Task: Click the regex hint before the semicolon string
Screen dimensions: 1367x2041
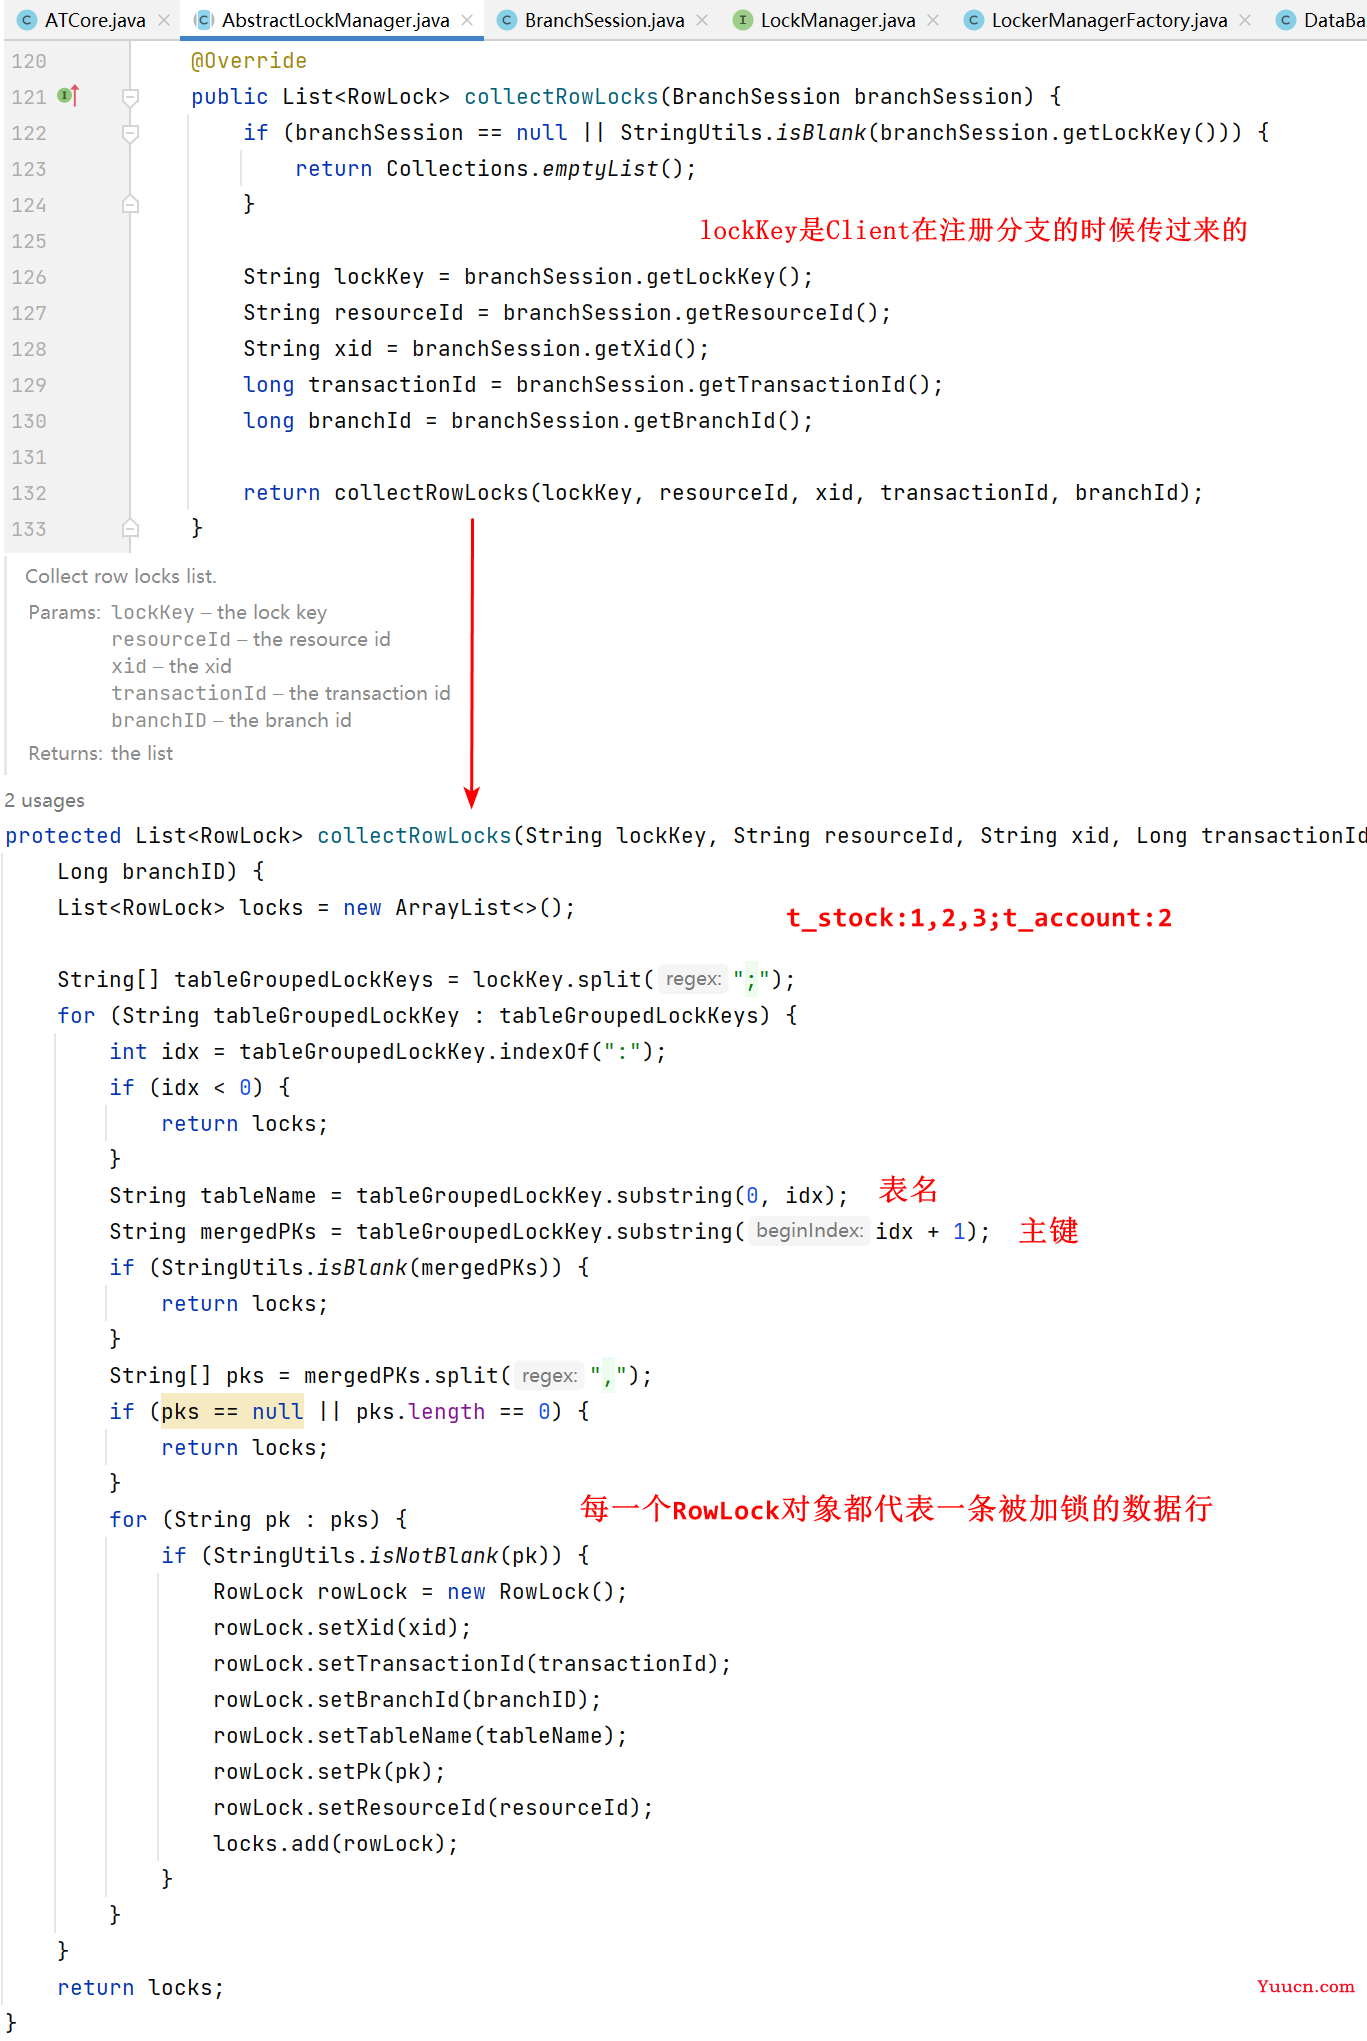Action: tap(693, 979)
